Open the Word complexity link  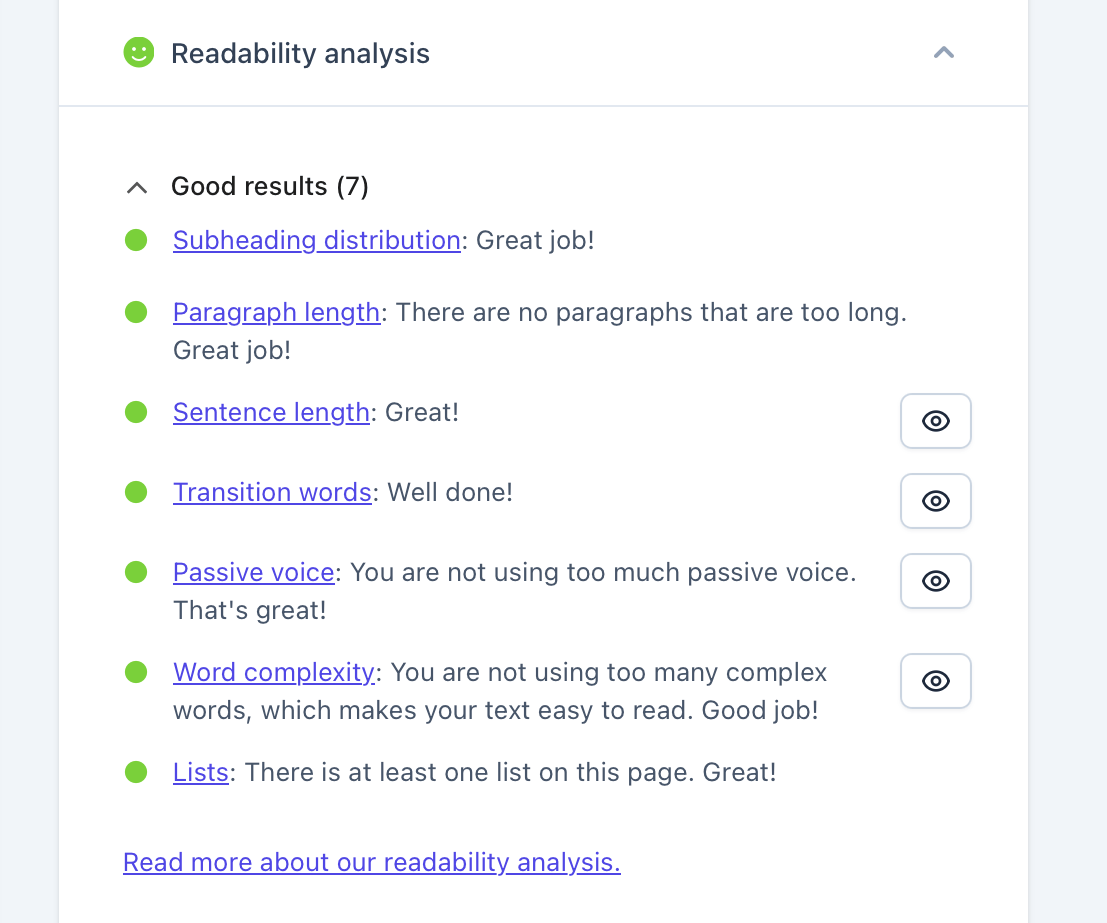pos(274,672)
